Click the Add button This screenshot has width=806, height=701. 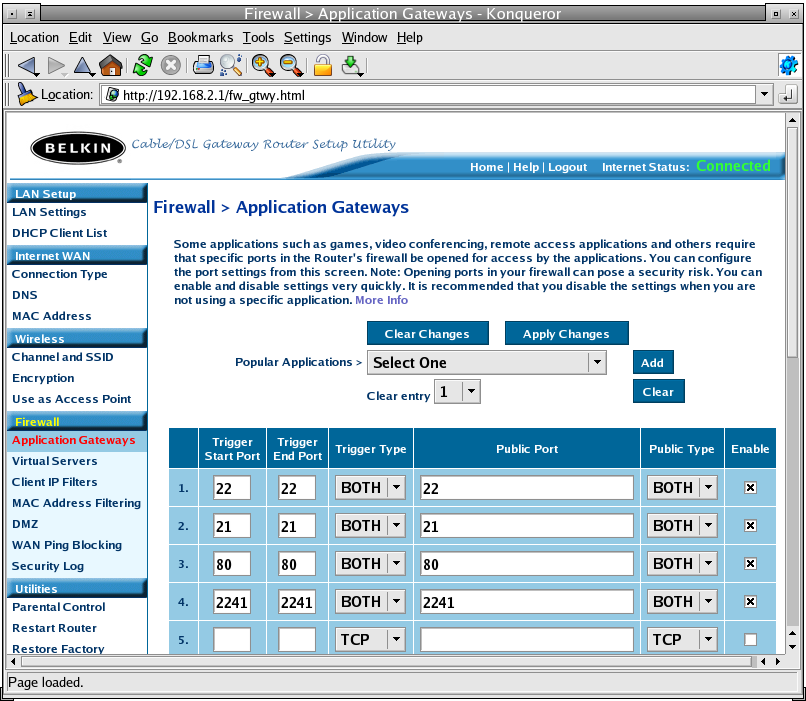point(652,362)
